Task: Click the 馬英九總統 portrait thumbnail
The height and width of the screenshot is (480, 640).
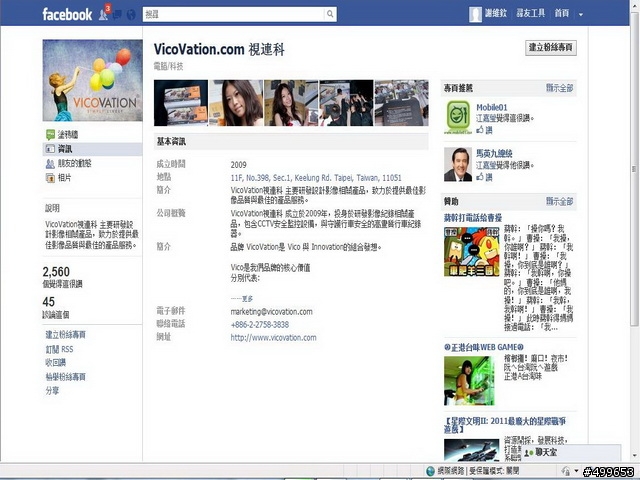Action: [x=458, y=164]
